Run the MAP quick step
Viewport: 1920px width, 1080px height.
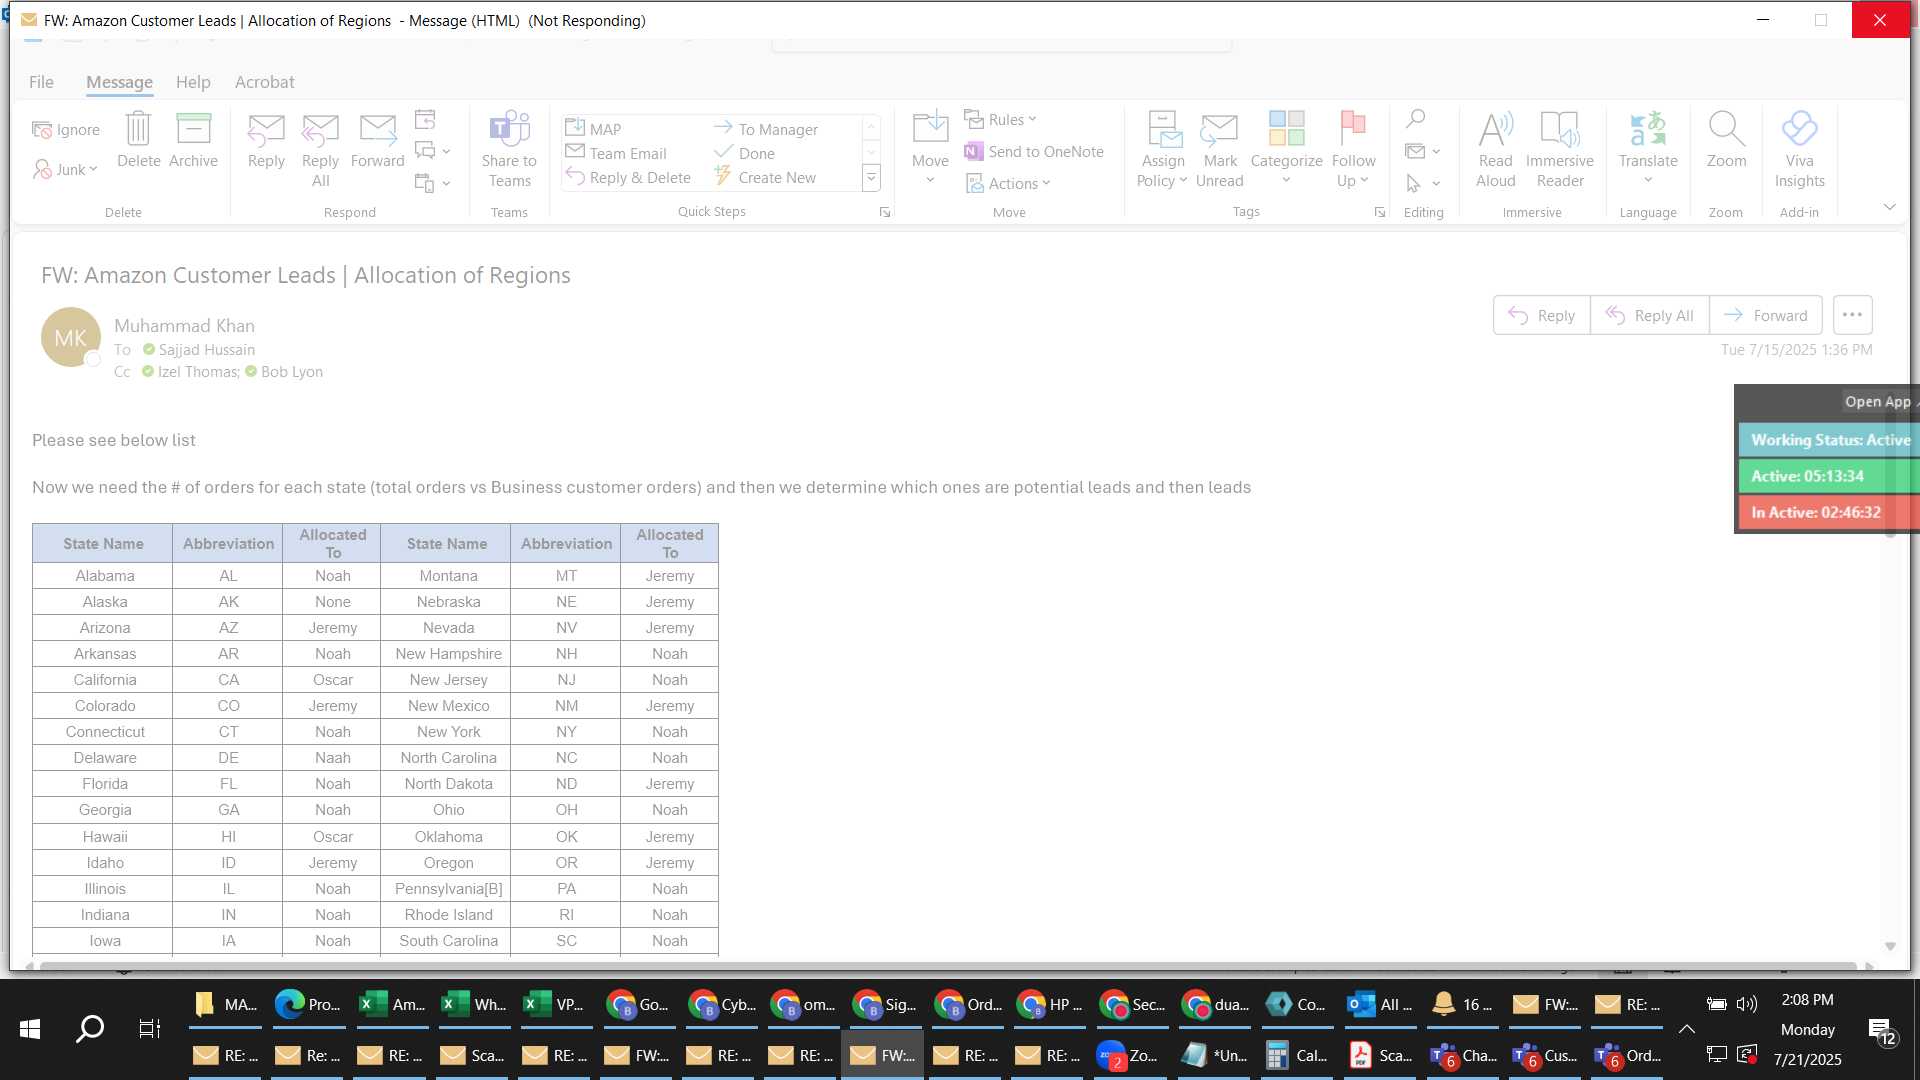point(593,128)
